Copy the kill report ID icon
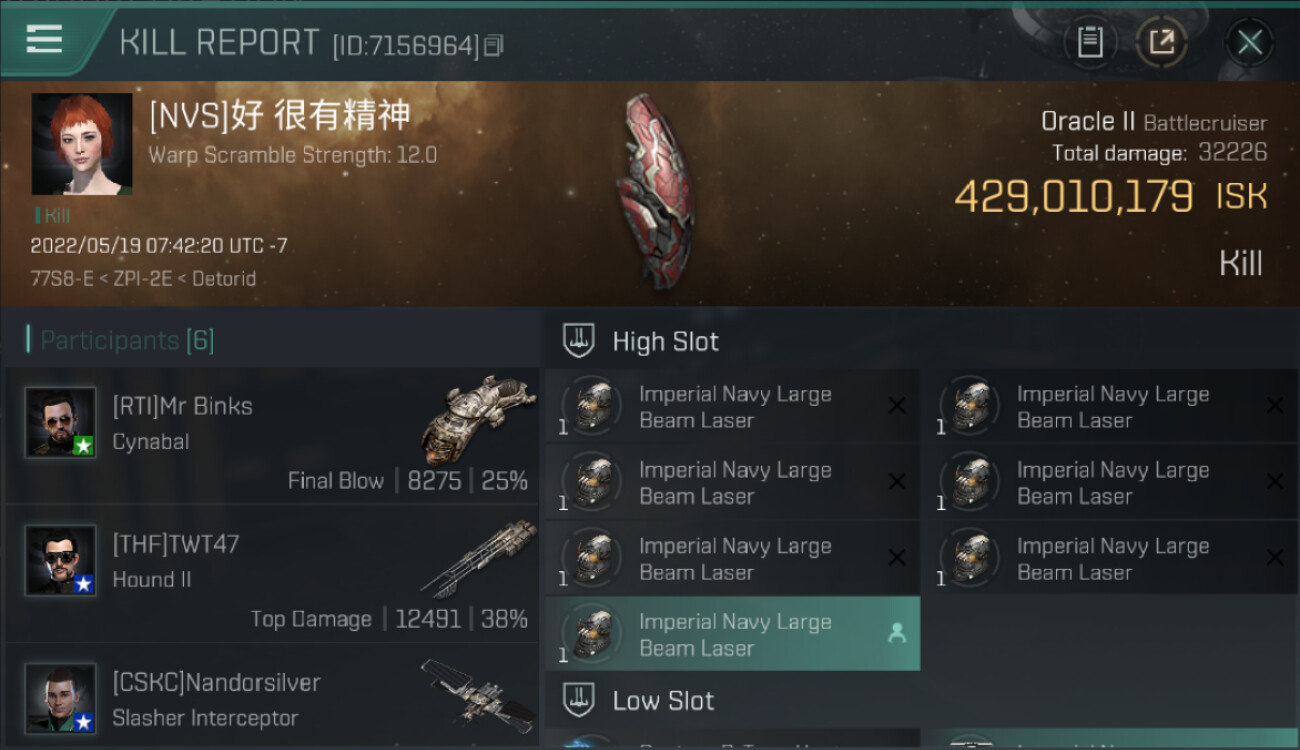 493,45
